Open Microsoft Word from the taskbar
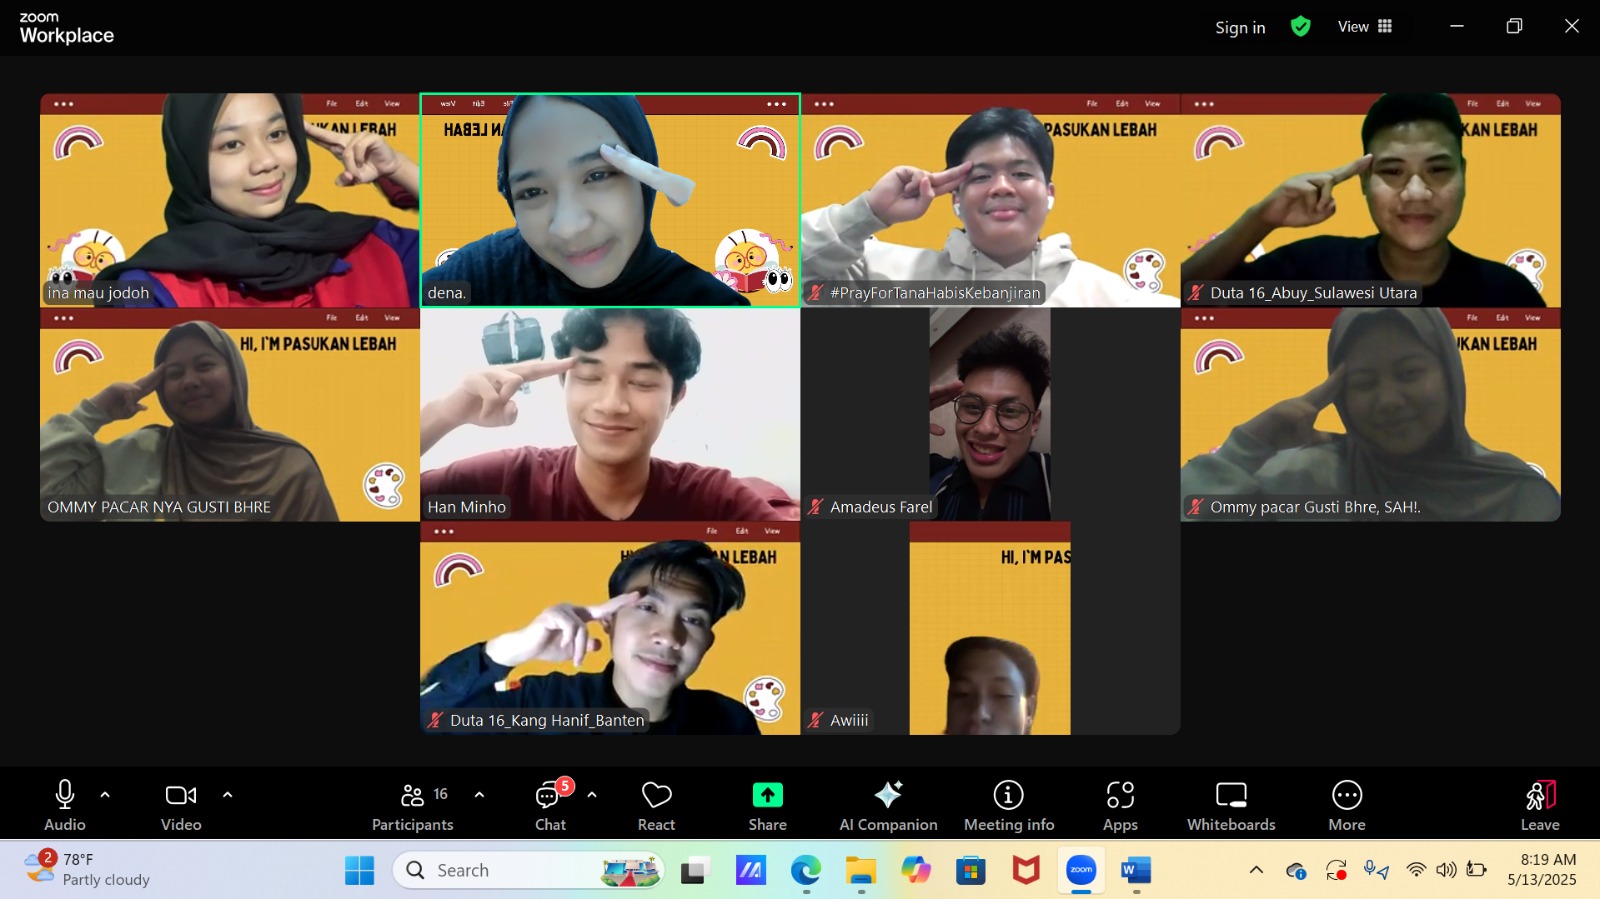This screenshot has height=899, width=1600. click(1135, 871)
